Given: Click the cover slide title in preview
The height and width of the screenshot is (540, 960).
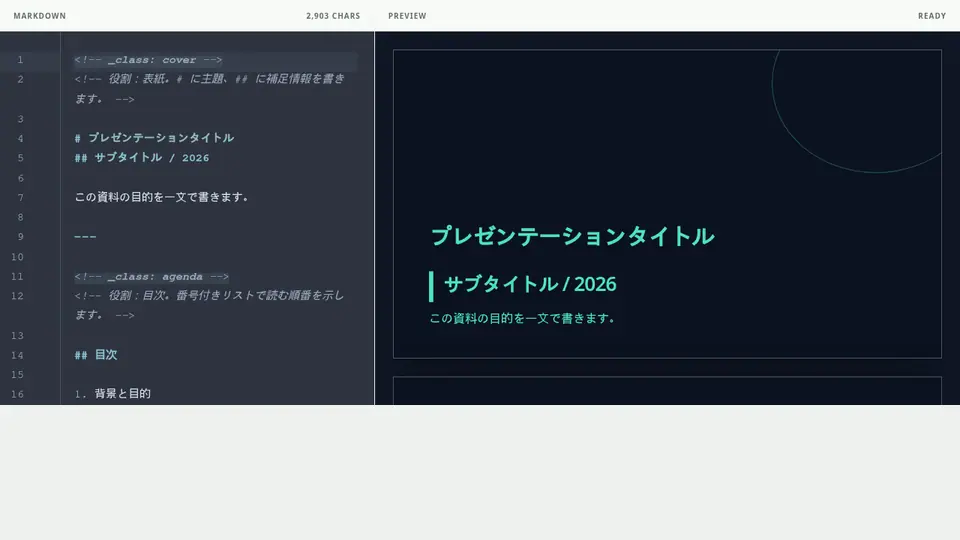Looking at the screenshot, I should [x=572, y=236].
